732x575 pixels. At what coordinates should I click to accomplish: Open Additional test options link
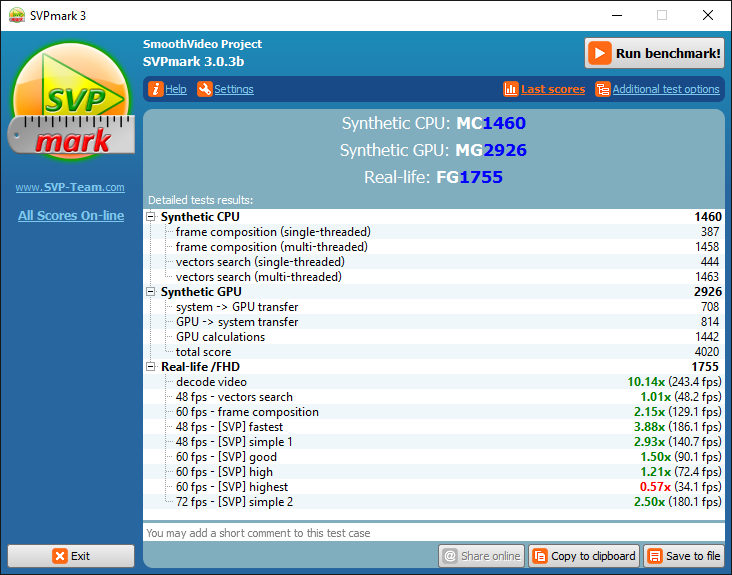(666, 89)
